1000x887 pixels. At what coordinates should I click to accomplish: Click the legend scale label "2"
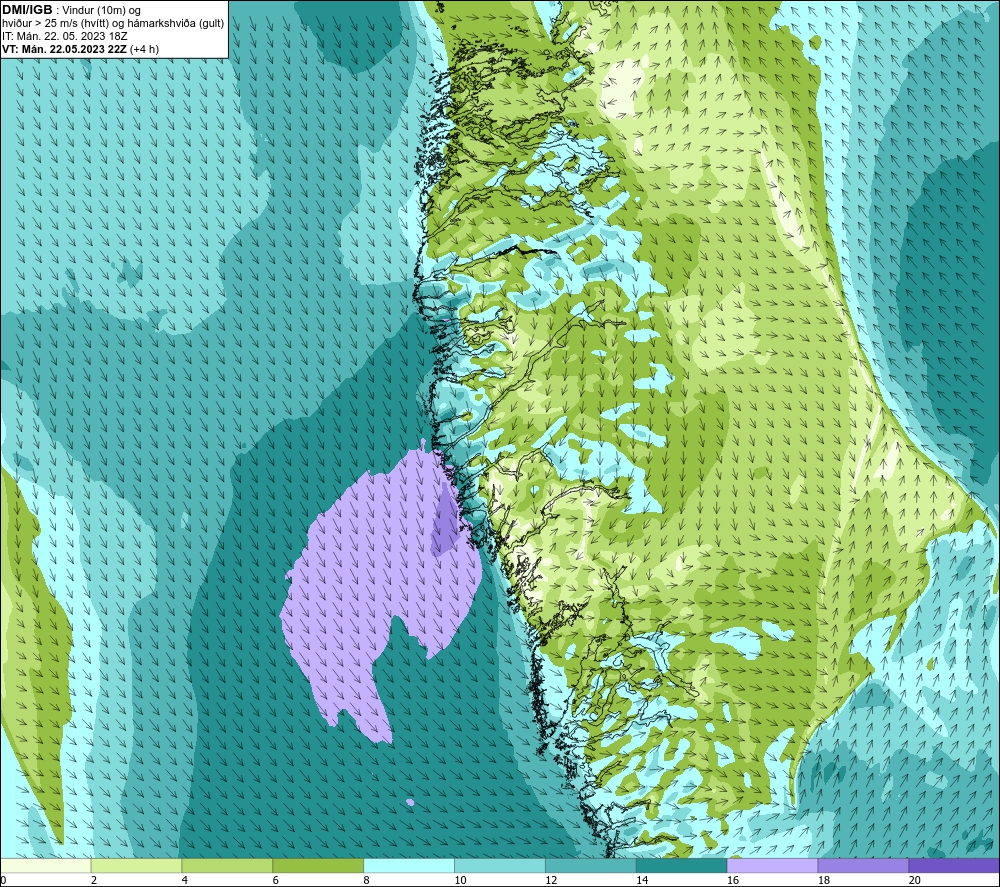click(x=94, y=880)
